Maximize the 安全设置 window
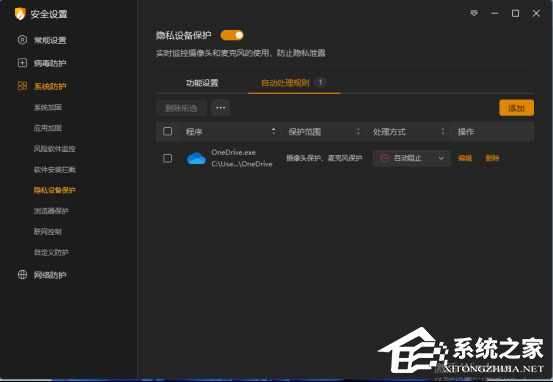Screen dimensions: 553x382 tap(515, 13)
